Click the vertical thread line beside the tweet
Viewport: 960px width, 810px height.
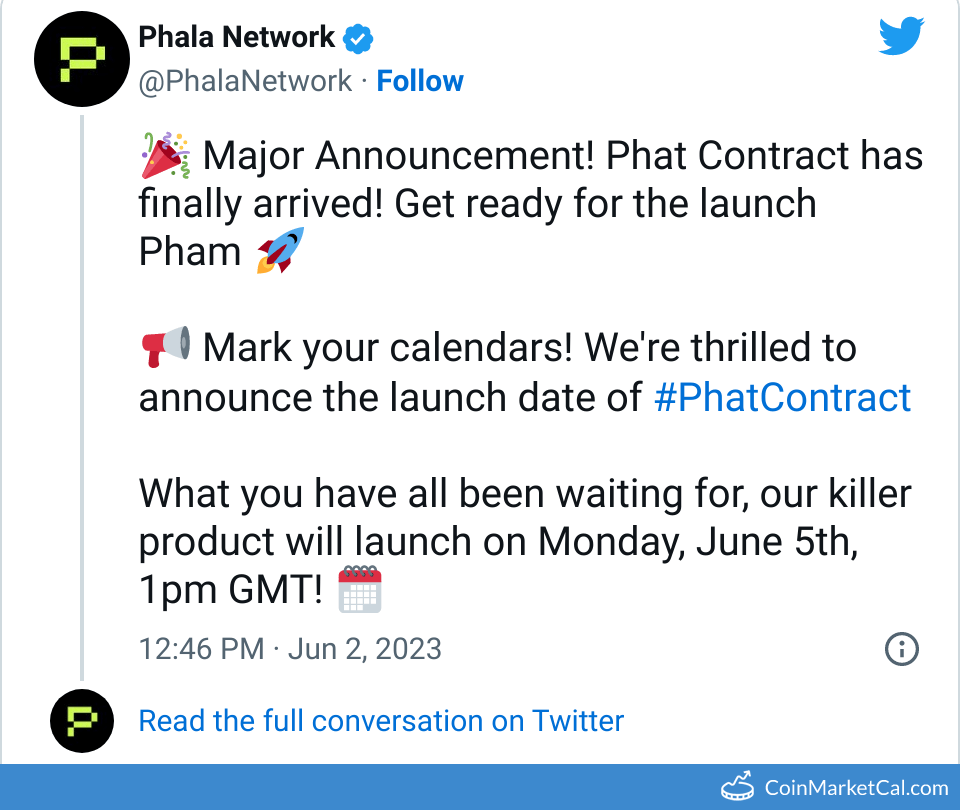81,400
